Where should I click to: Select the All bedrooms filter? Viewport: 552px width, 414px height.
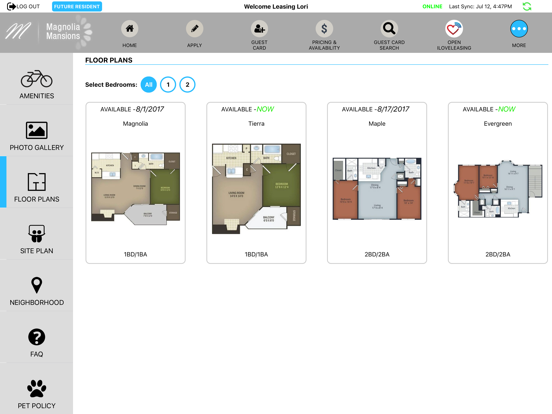[149, 84]
